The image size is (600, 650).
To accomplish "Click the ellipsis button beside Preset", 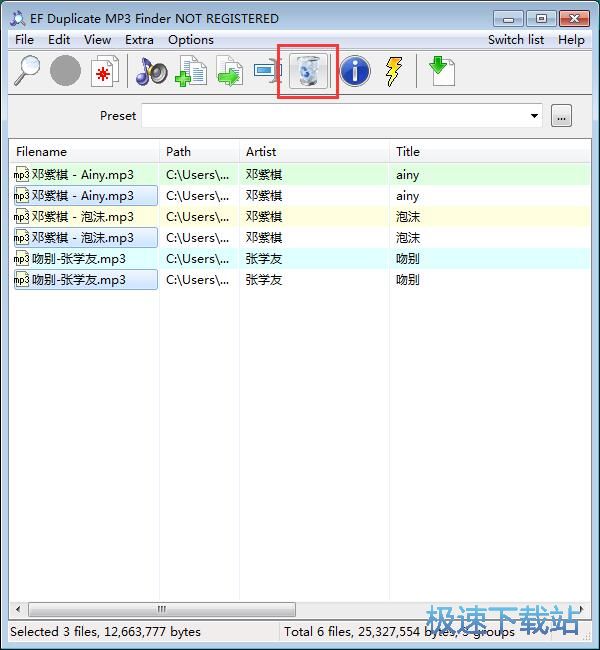I will click(561, 116).
